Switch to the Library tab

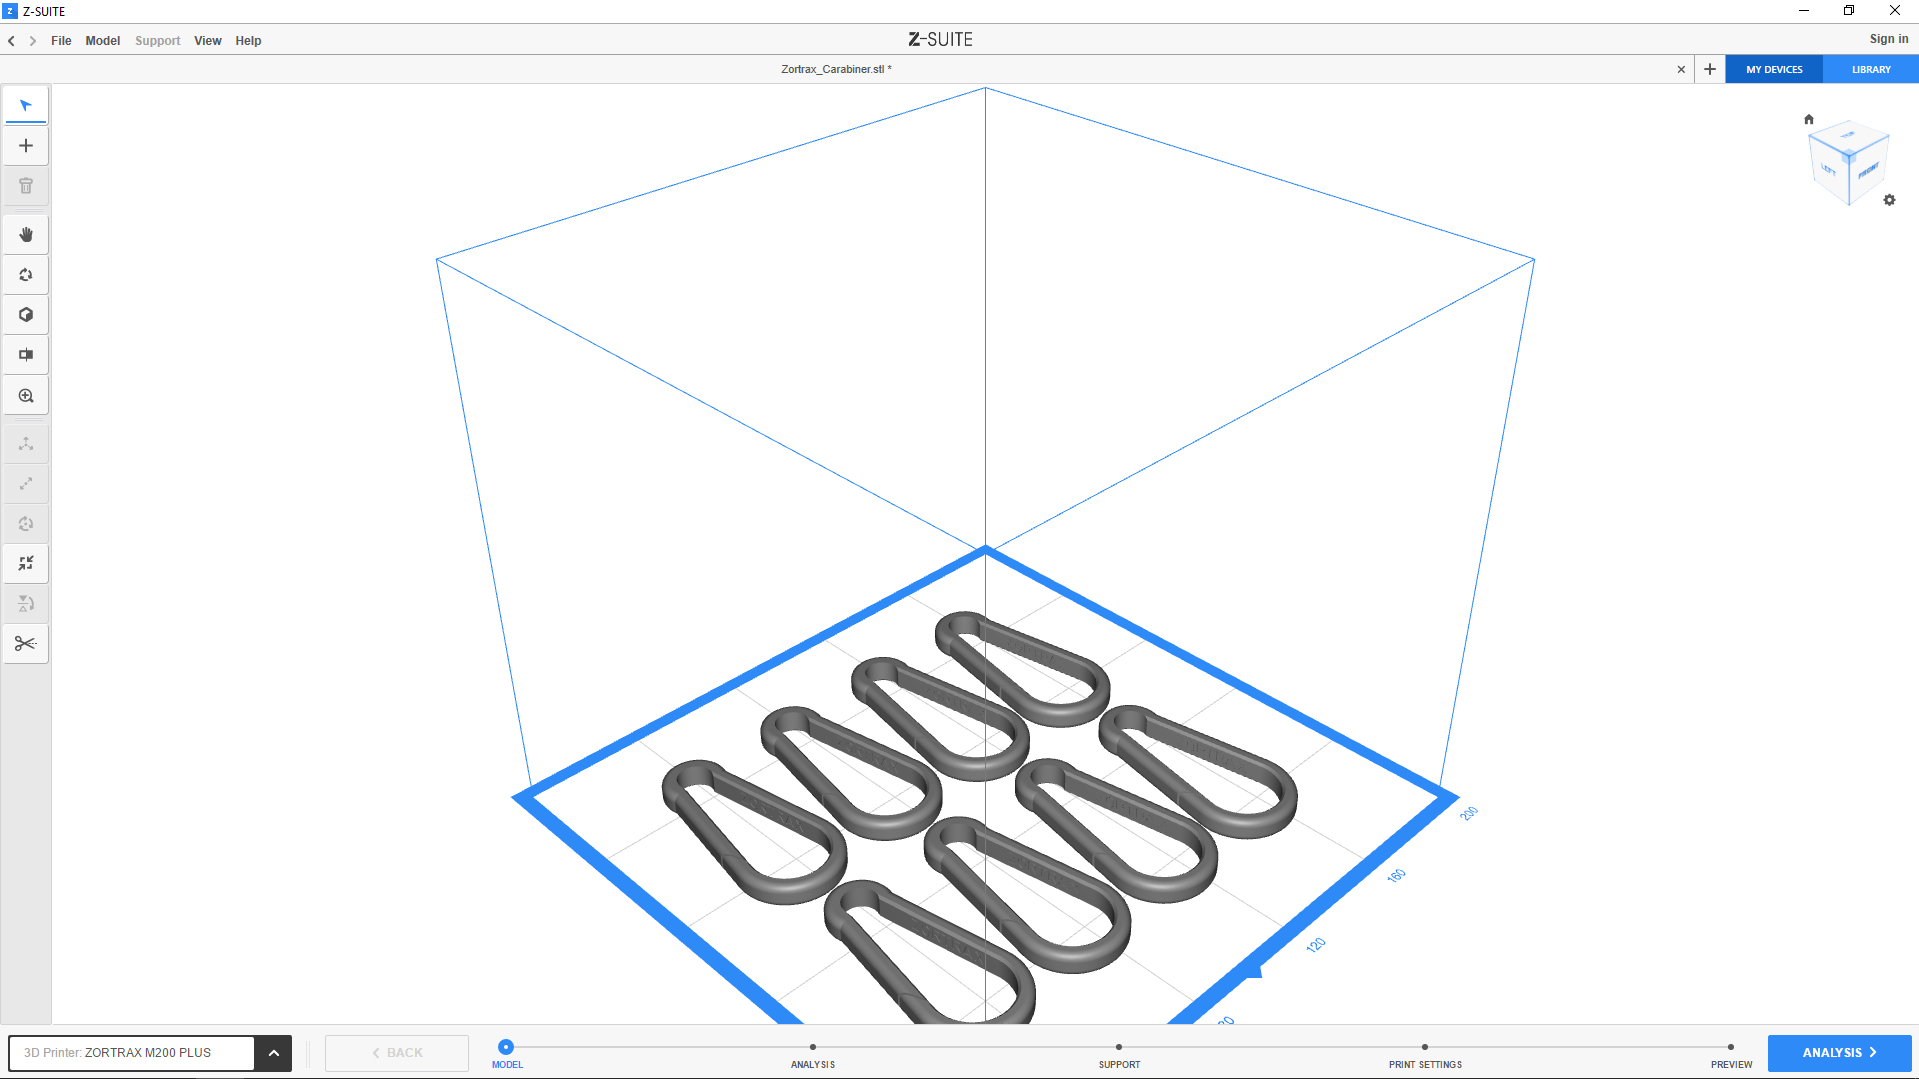[1870, 70]
